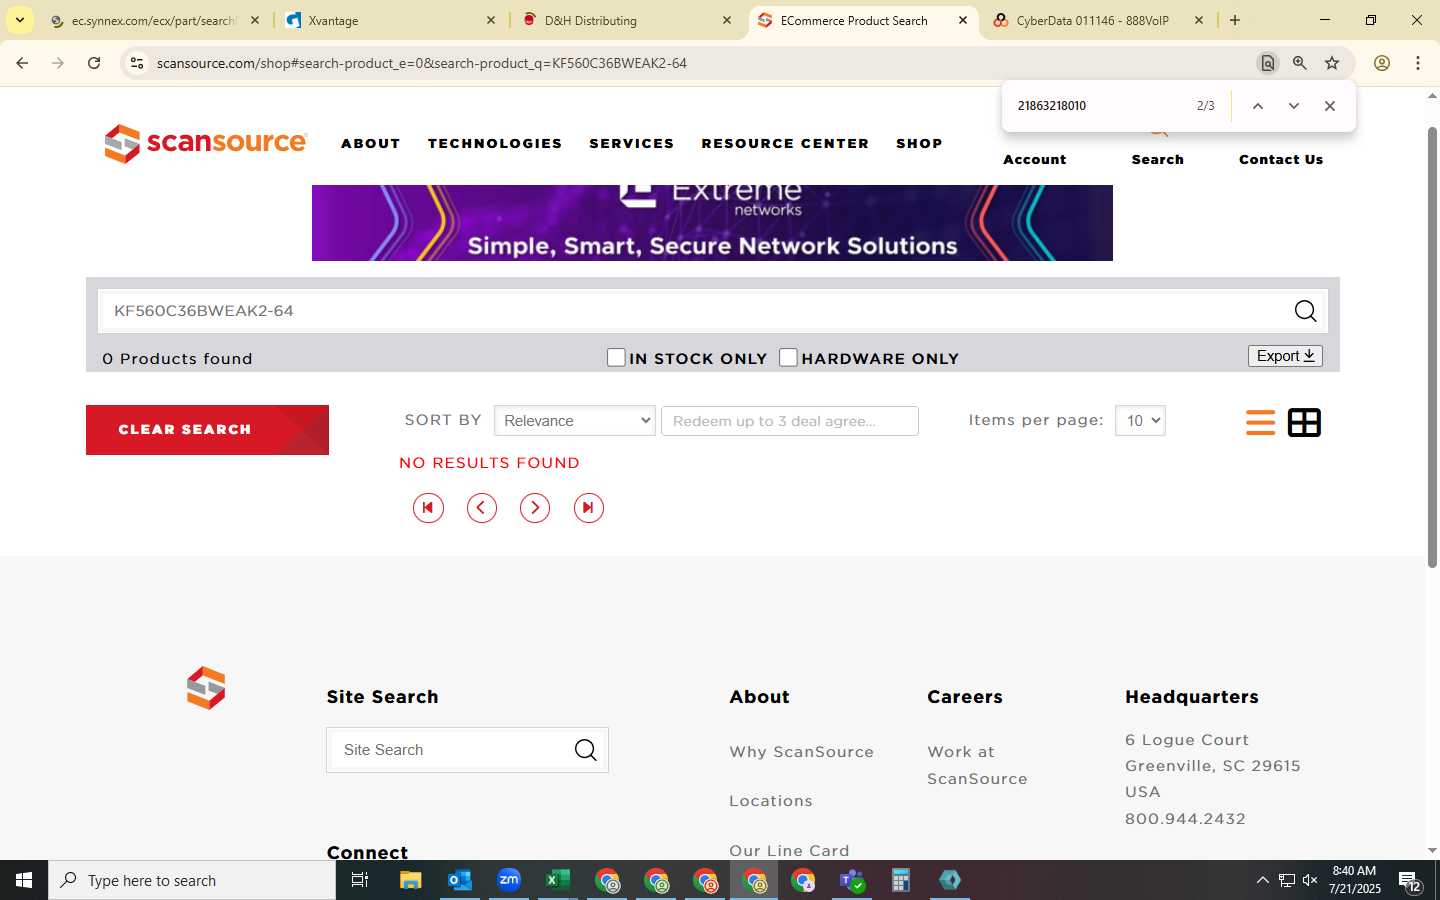Go to next results page
The height and width of the screenshot is (900, 1440).
coord(535,508)
